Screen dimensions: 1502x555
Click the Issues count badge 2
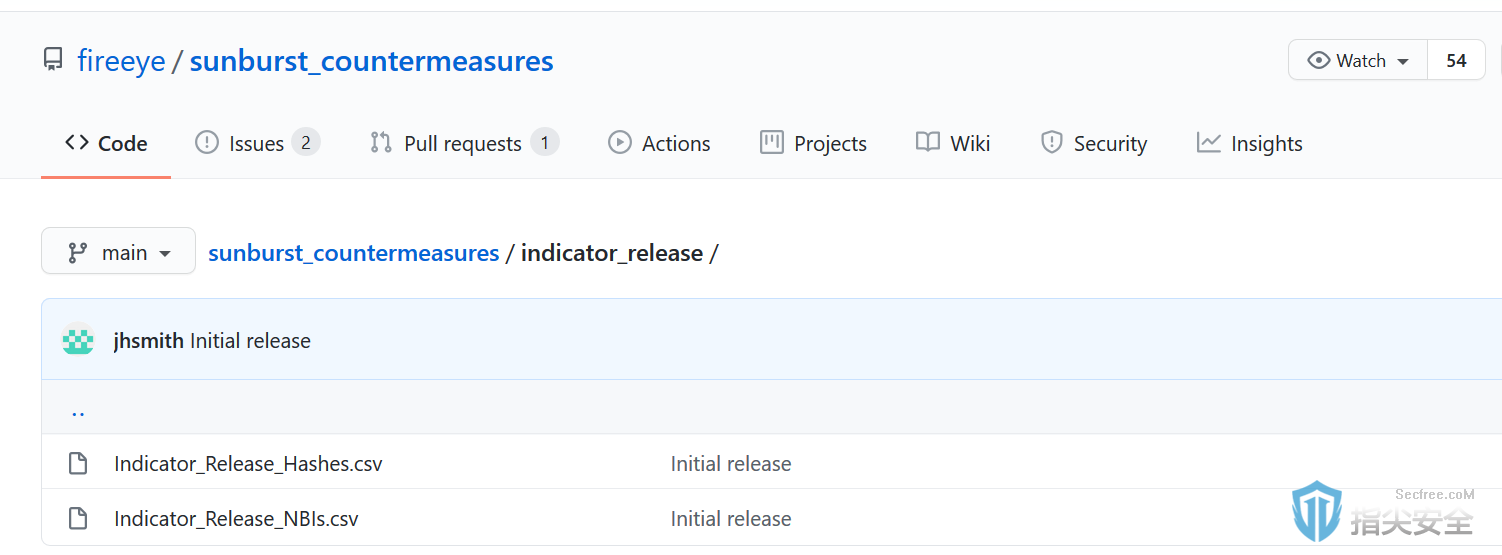(305, 143)
